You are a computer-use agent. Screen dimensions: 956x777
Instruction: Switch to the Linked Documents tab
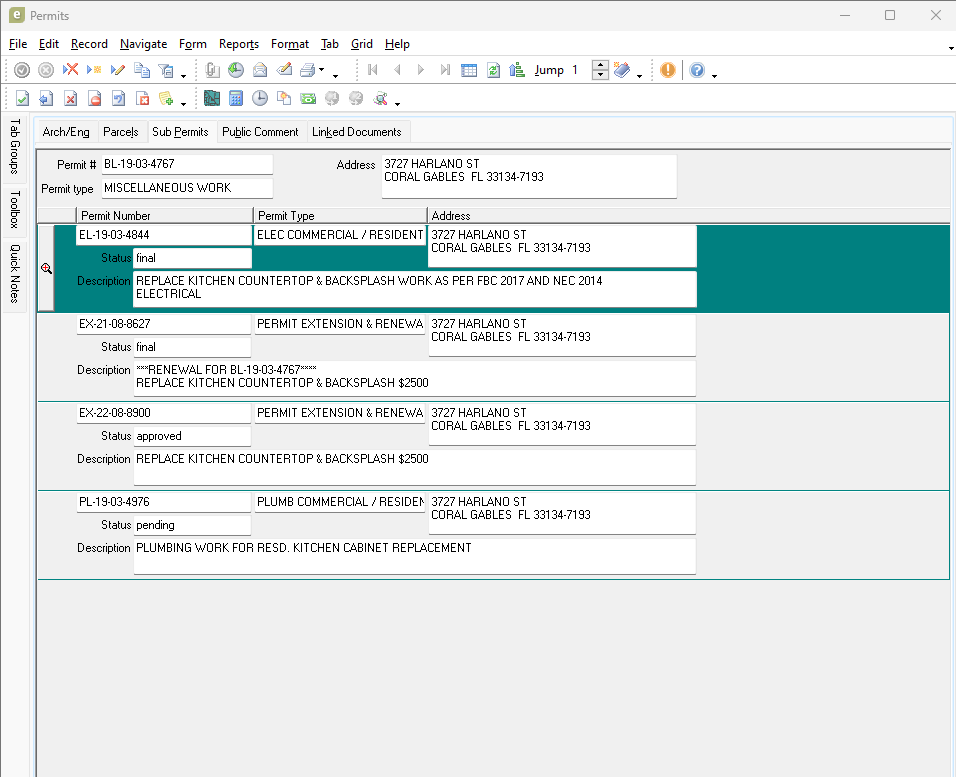[x=356, y=132]
